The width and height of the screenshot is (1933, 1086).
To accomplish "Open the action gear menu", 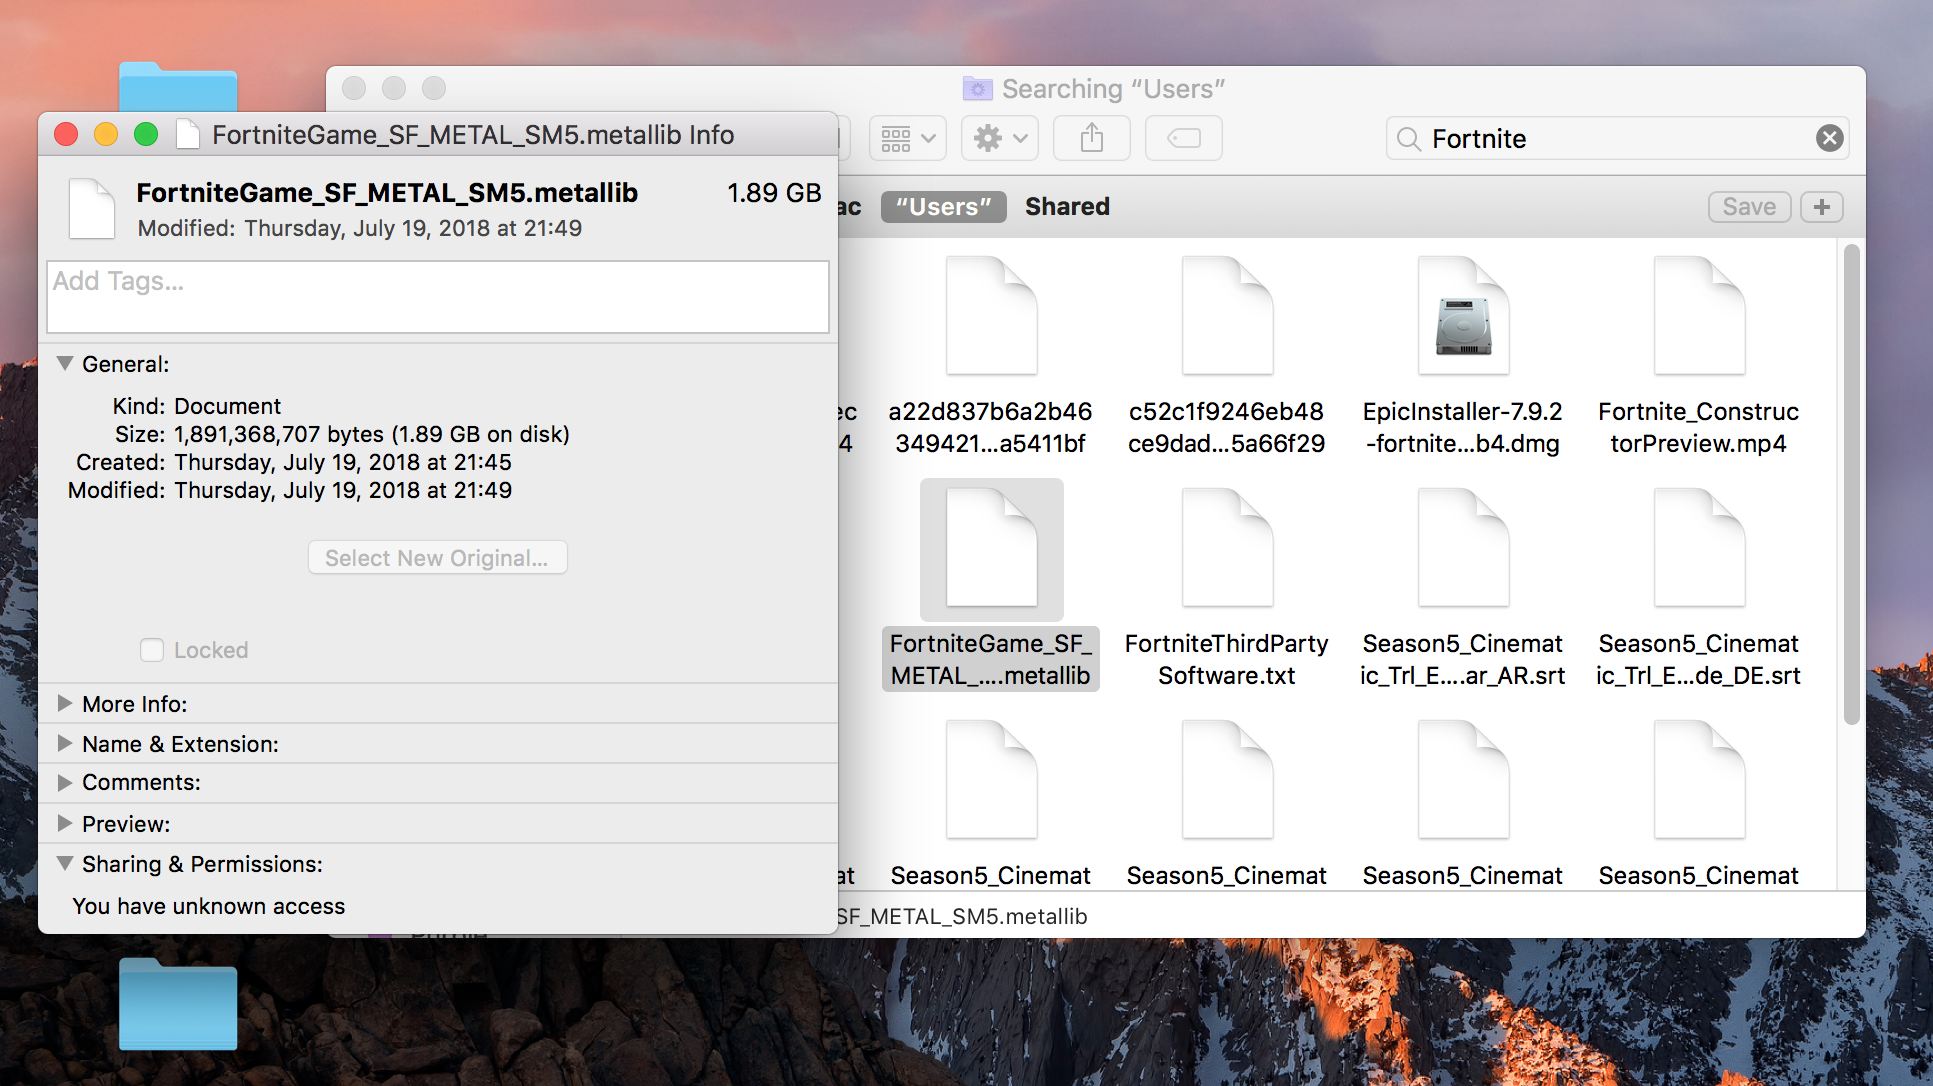I will tap(999, 138).
